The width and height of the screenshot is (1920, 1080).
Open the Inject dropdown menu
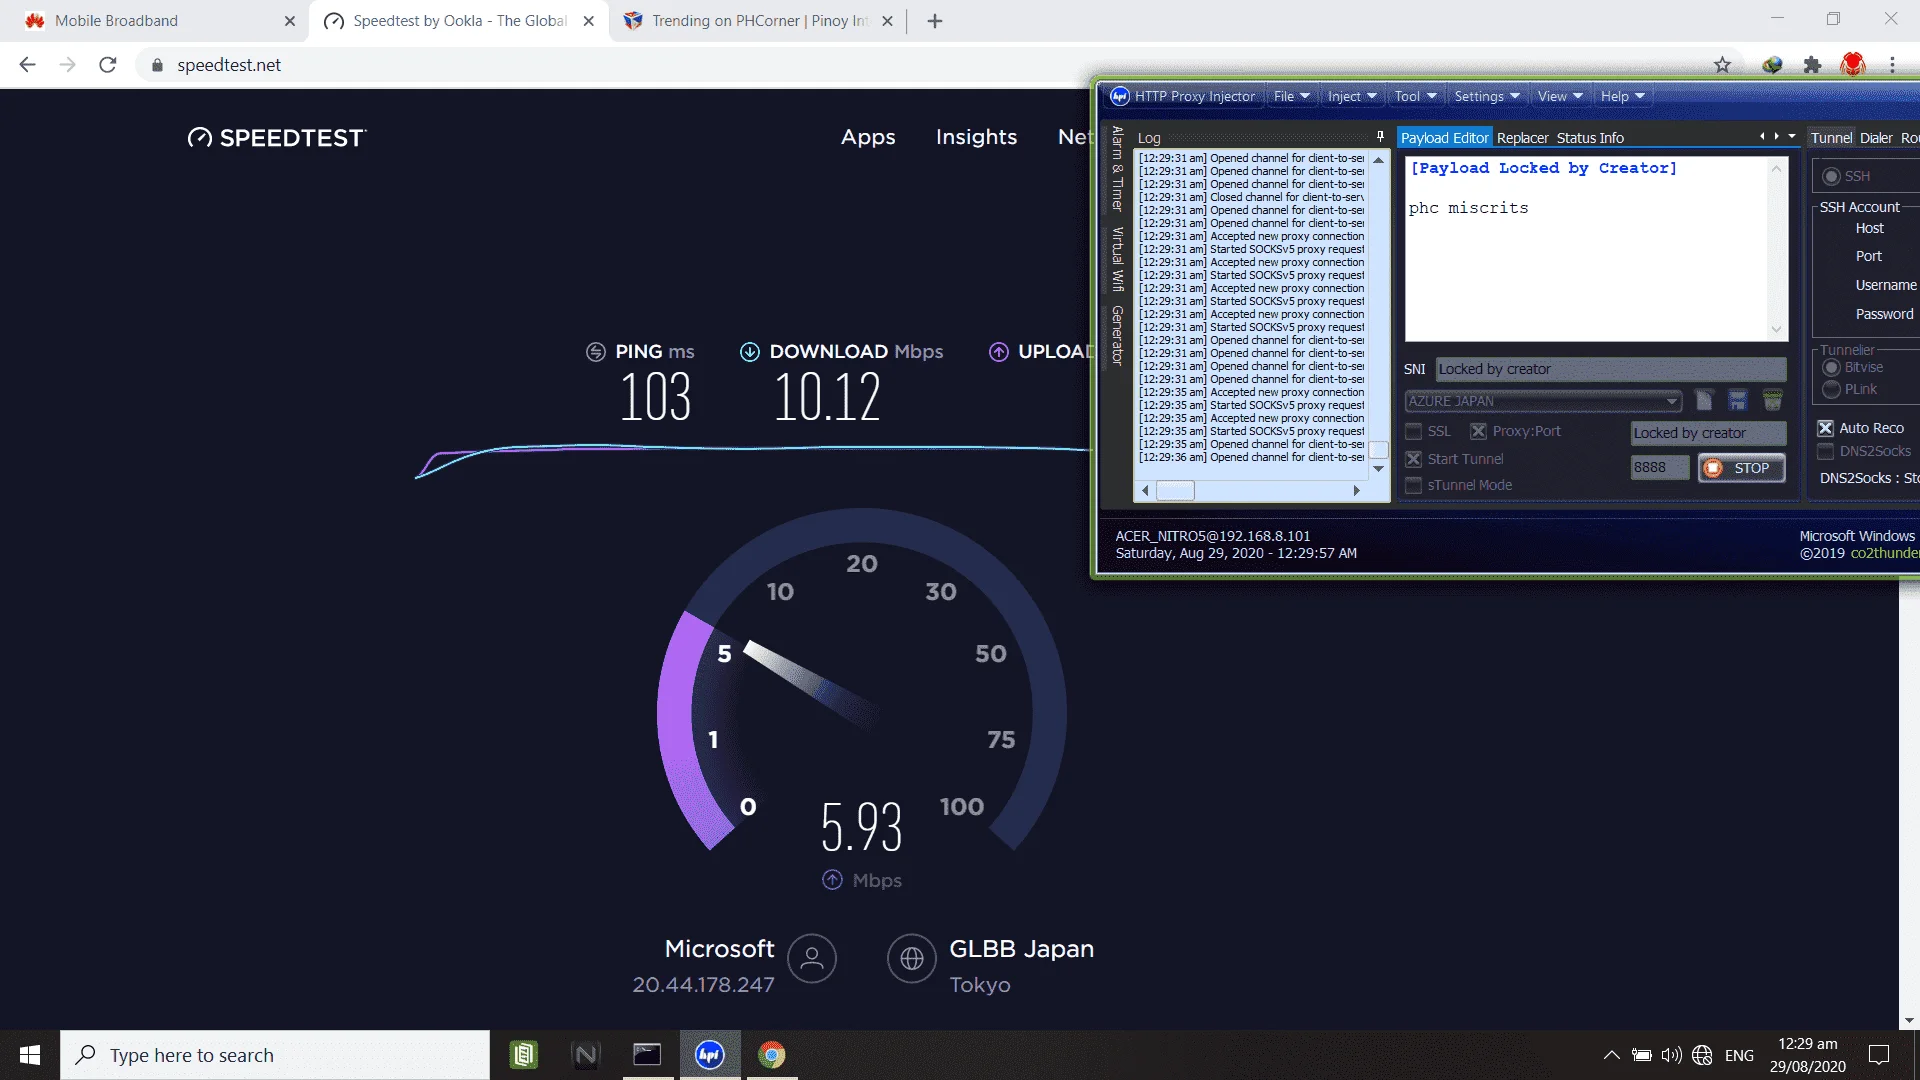[x=1352, y=96]
